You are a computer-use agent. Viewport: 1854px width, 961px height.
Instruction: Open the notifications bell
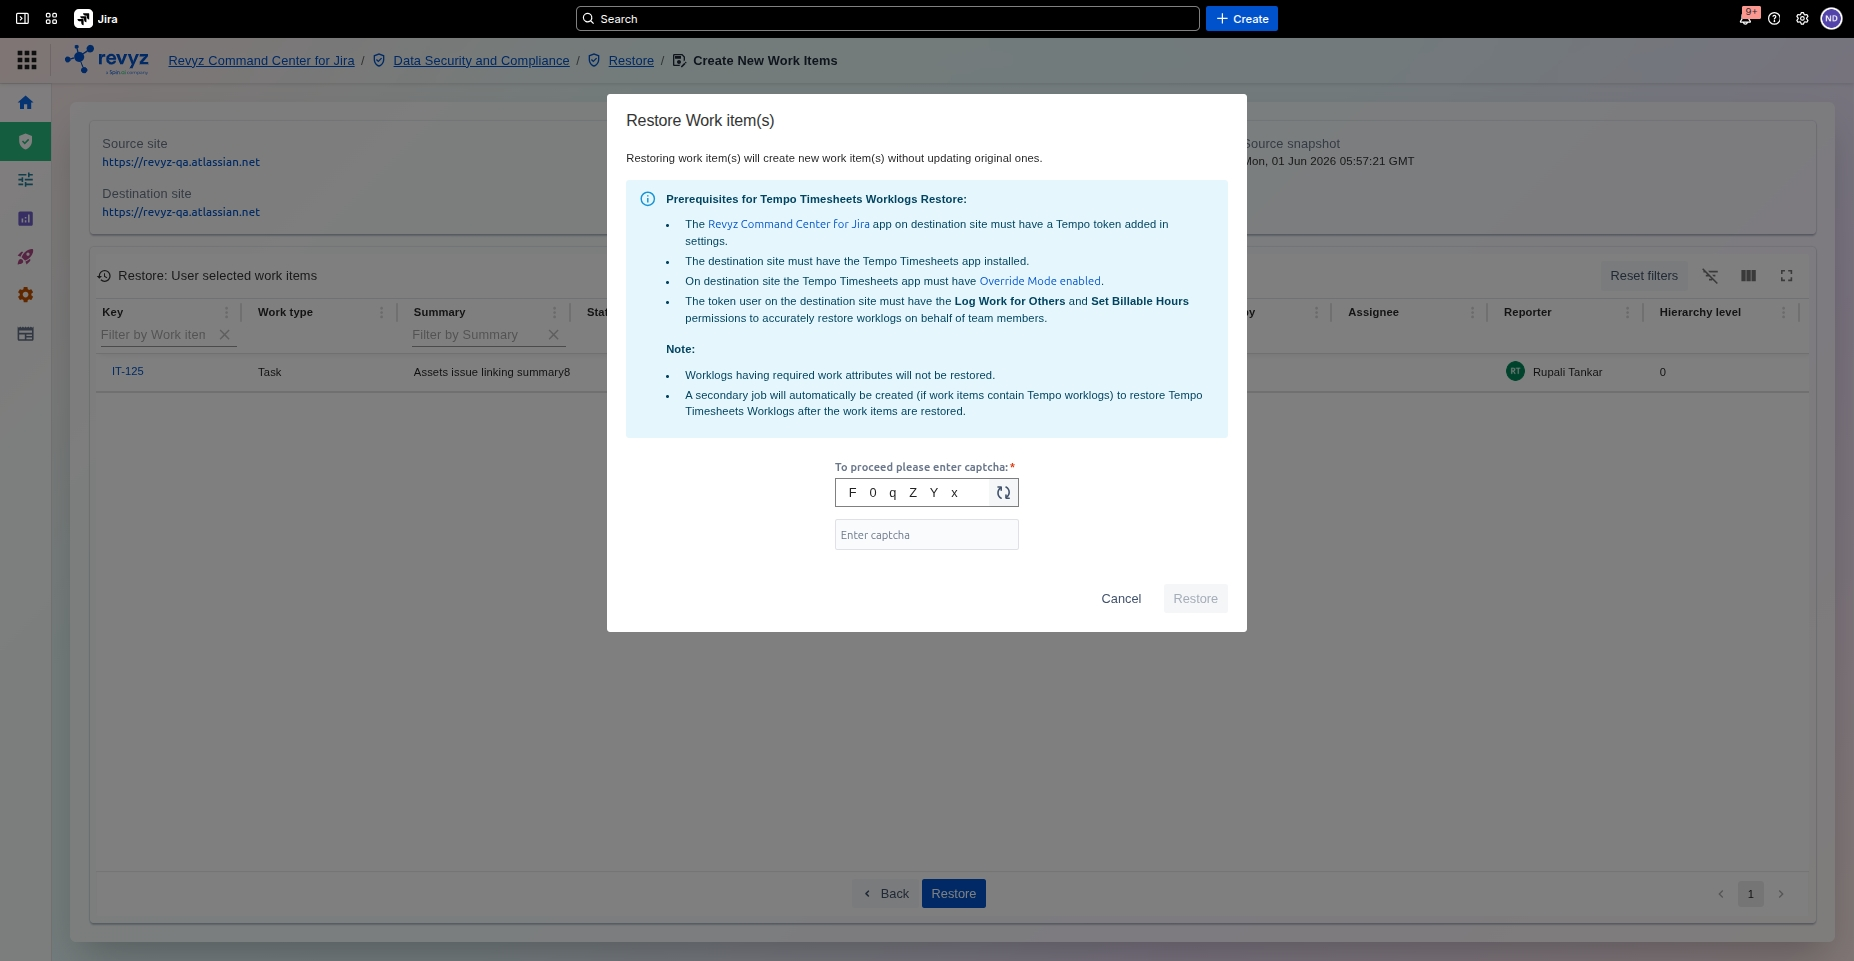click(x=1746, y=19)
